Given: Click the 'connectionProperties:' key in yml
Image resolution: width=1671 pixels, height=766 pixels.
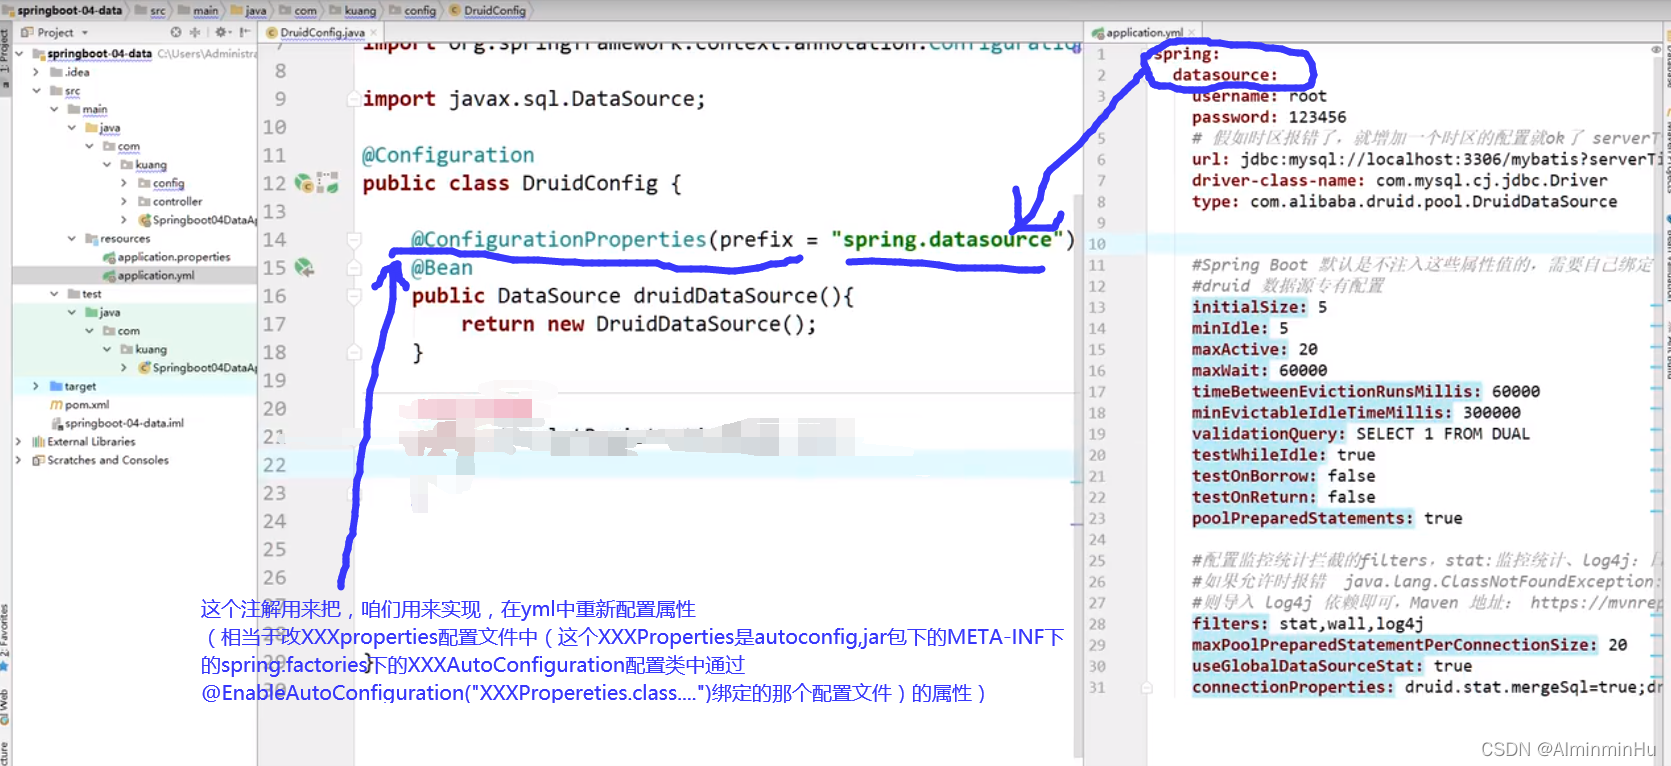Looking at the screenshot, I should click(1292, 687).
